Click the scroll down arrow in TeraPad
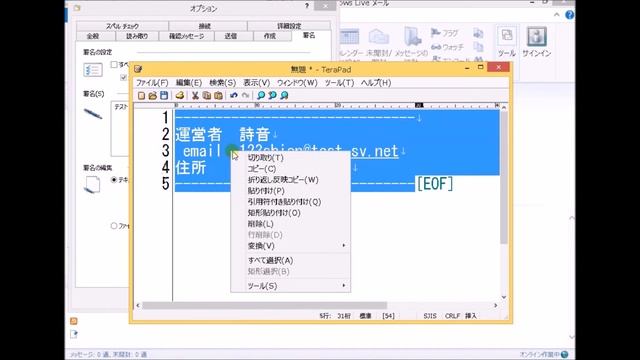 [x=504, y=297]
